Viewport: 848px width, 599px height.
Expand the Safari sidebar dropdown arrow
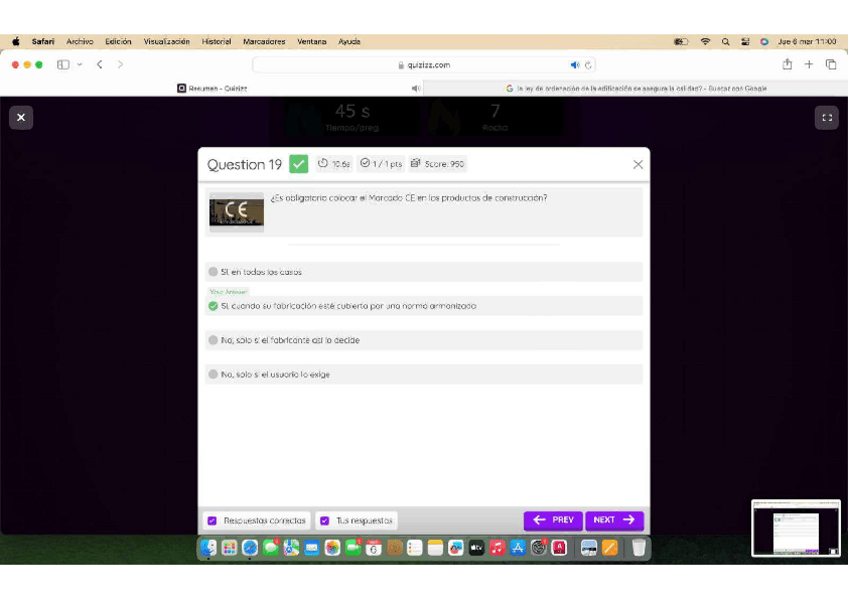(80, 65)
